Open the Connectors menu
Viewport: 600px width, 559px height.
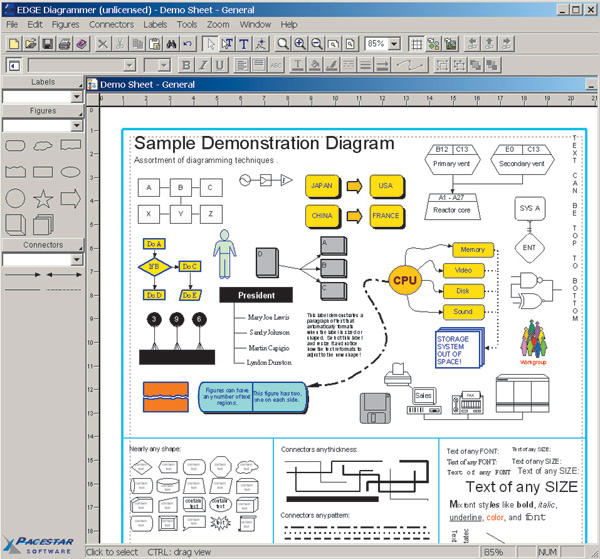click(111, 23)
